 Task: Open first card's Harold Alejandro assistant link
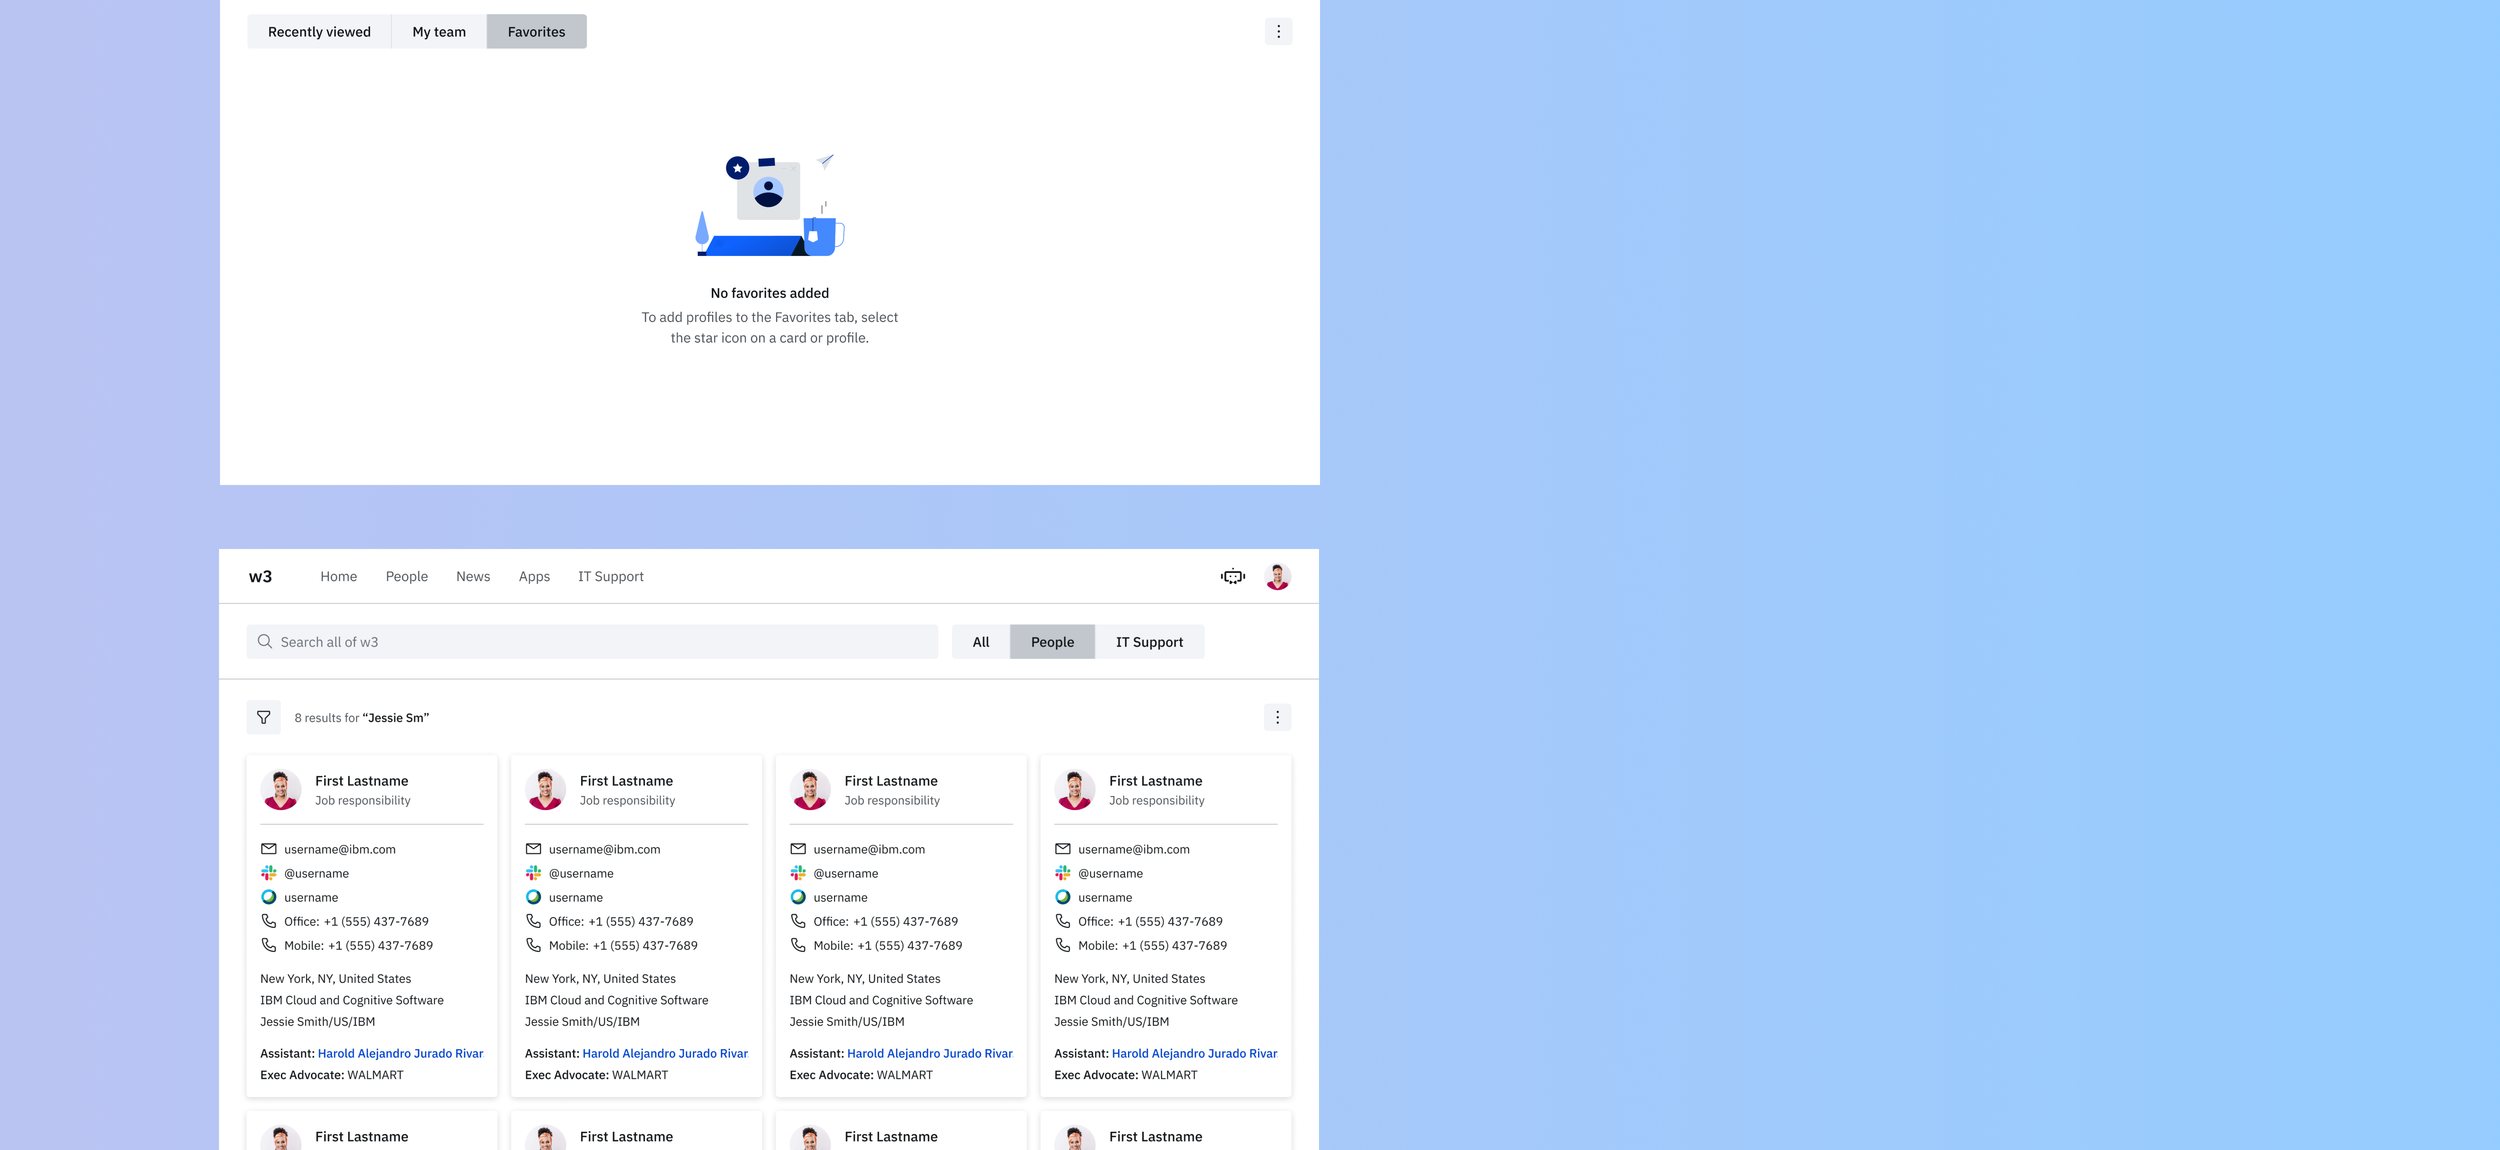pos(400,1053)
